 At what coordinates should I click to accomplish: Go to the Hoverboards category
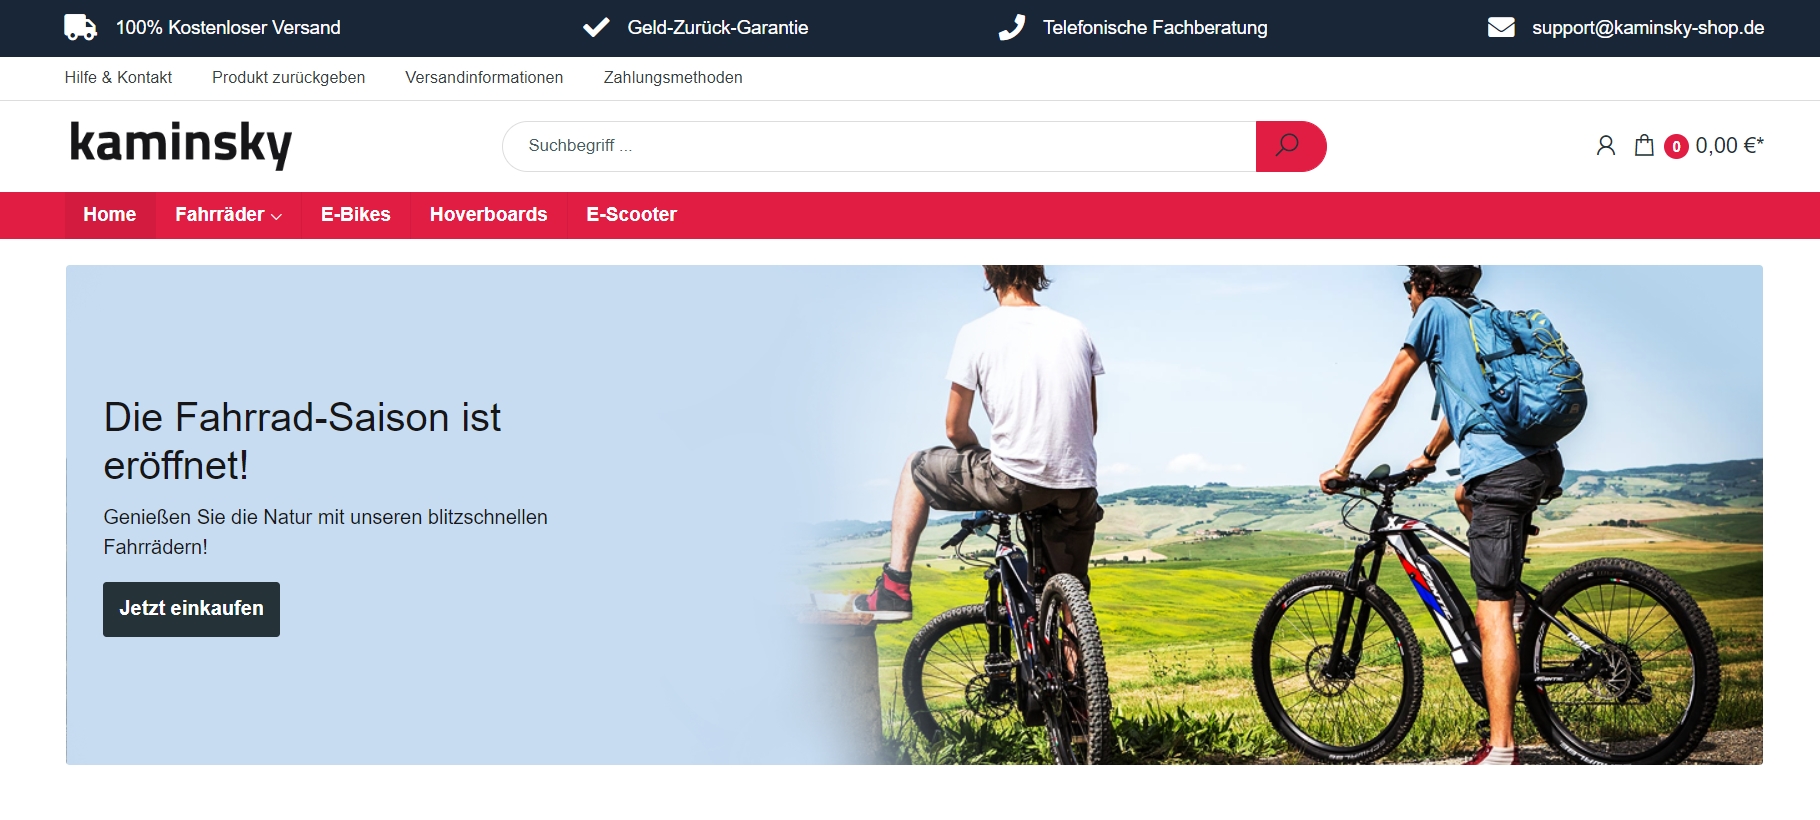488,215
